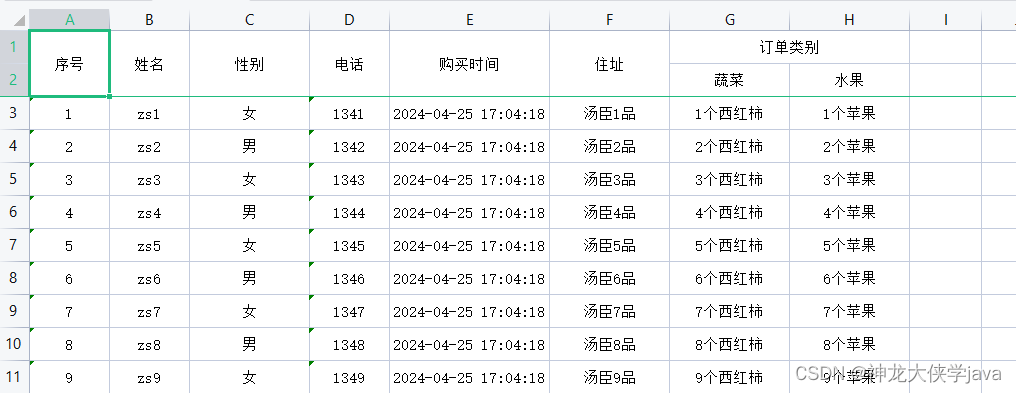Select row 10 header
Screen dimensions: 1016x393
click(14, 344)
